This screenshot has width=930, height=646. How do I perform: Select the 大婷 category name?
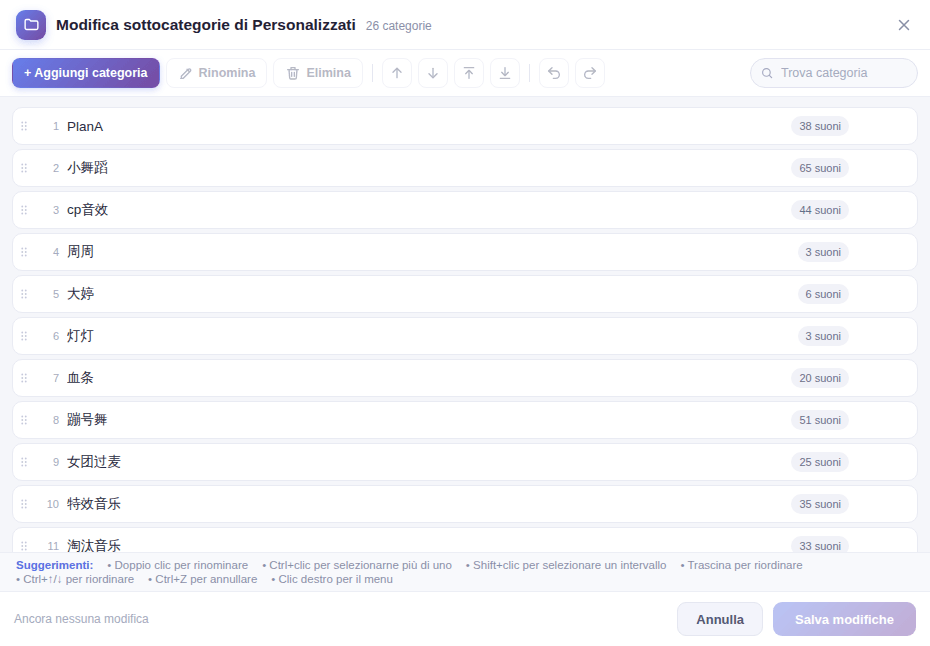pyautogui.click(x=80, y=294)
